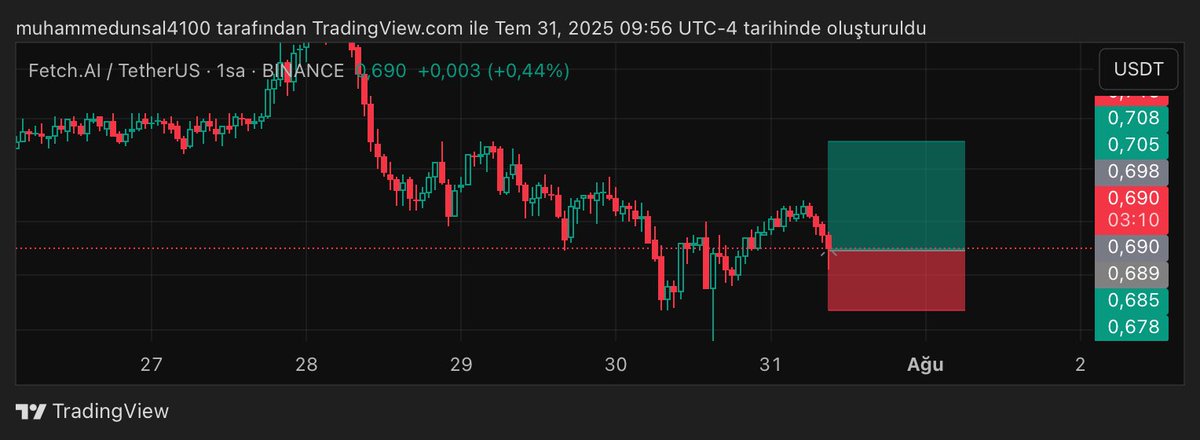1200x440 pixels.
Task: Click the green 0,690 last price beside BINANCE
Action: click(381, 70)
